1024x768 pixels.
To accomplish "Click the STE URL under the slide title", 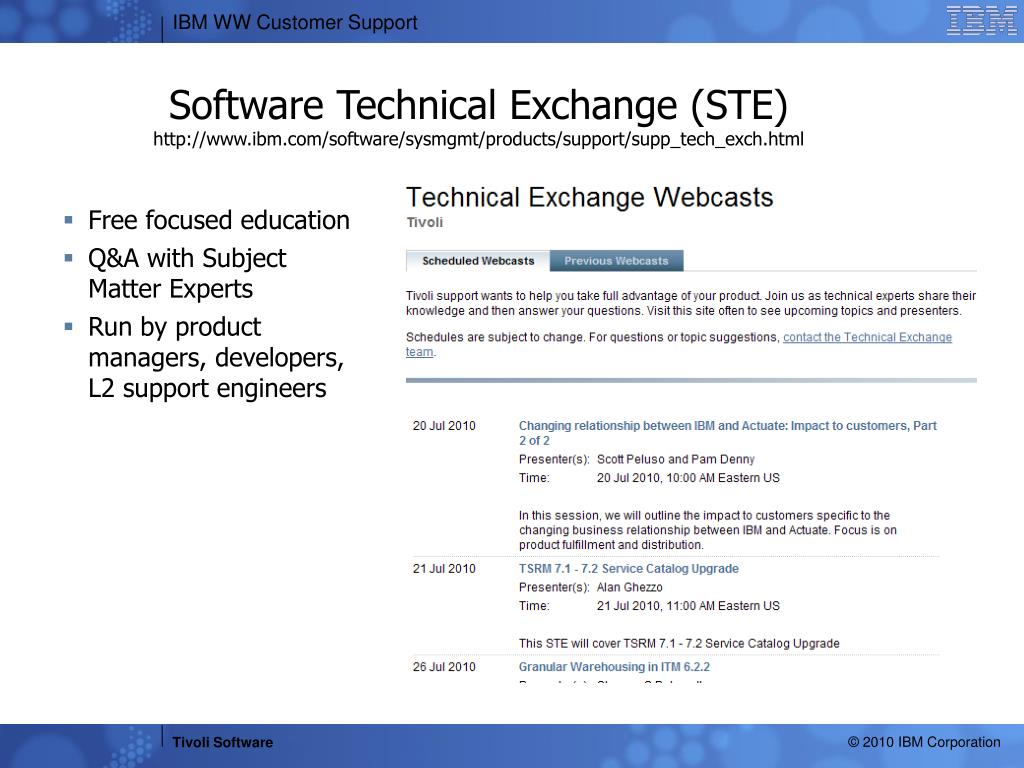I will pos(478,139).
